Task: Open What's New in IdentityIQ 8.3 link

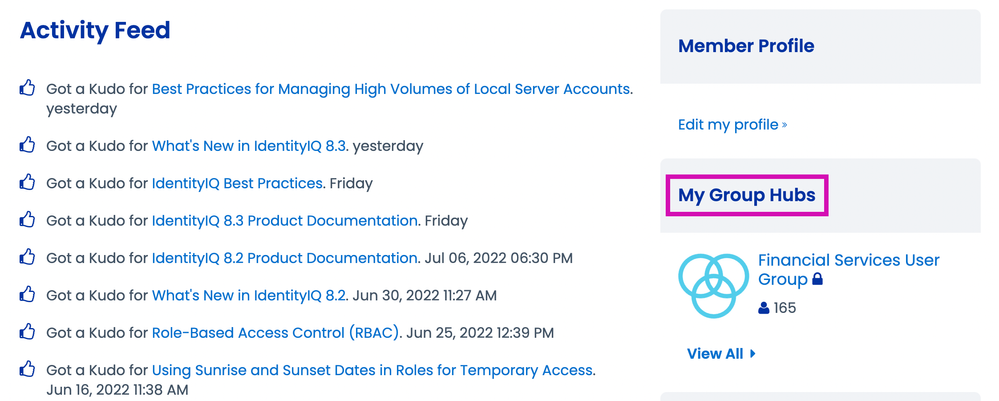Action: pos(249,146)
